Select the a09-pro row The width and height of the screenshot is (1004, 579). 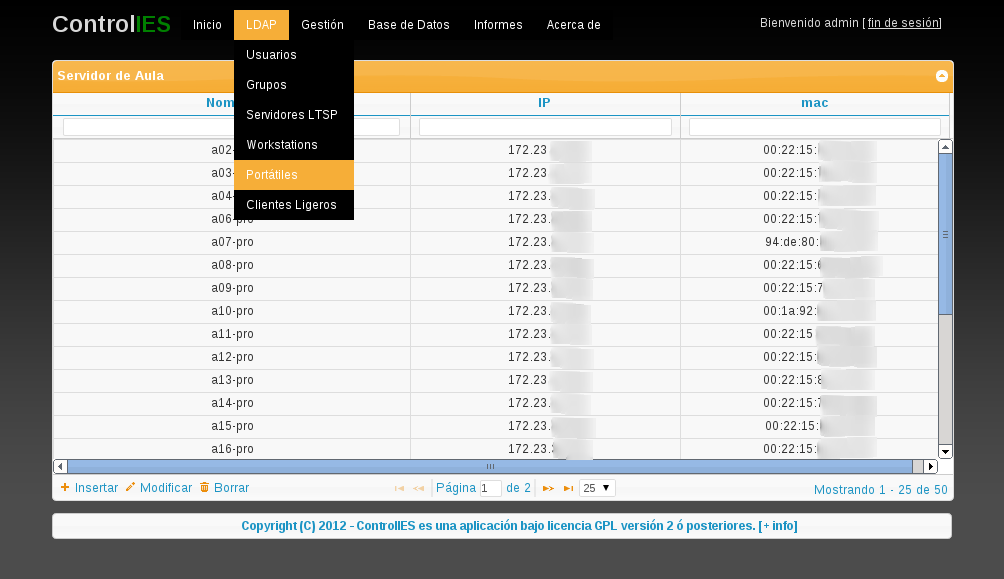click(495, 288)
